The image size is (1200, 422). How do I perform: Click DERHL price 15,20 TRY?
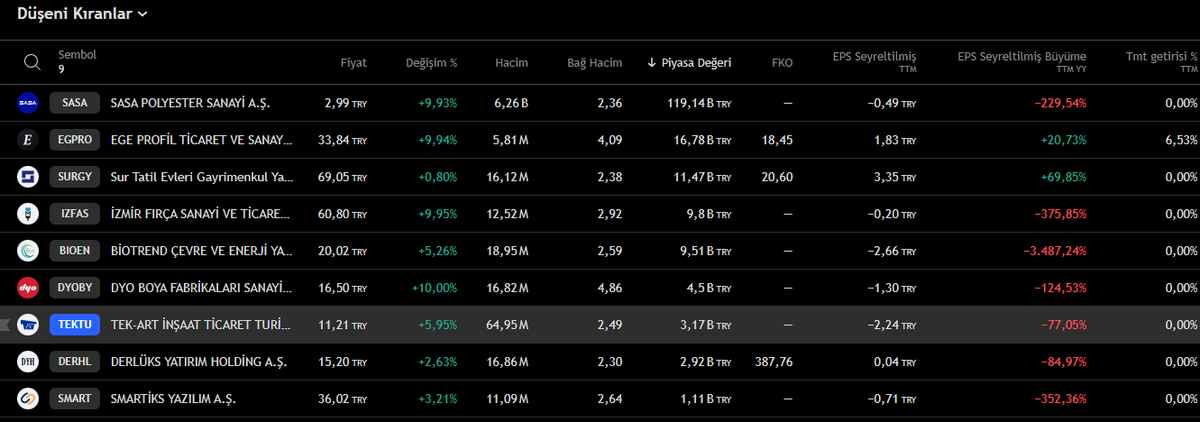(342, 362)
